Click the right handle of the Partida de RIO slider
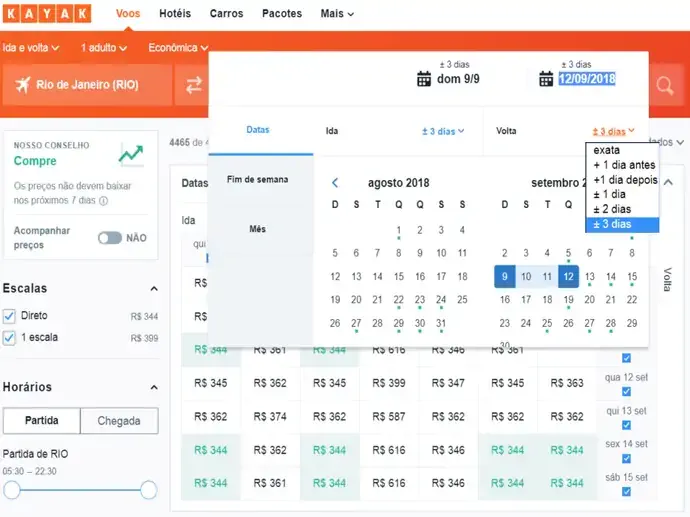Screen dimensions: 690x517 (x=149, y=490)
